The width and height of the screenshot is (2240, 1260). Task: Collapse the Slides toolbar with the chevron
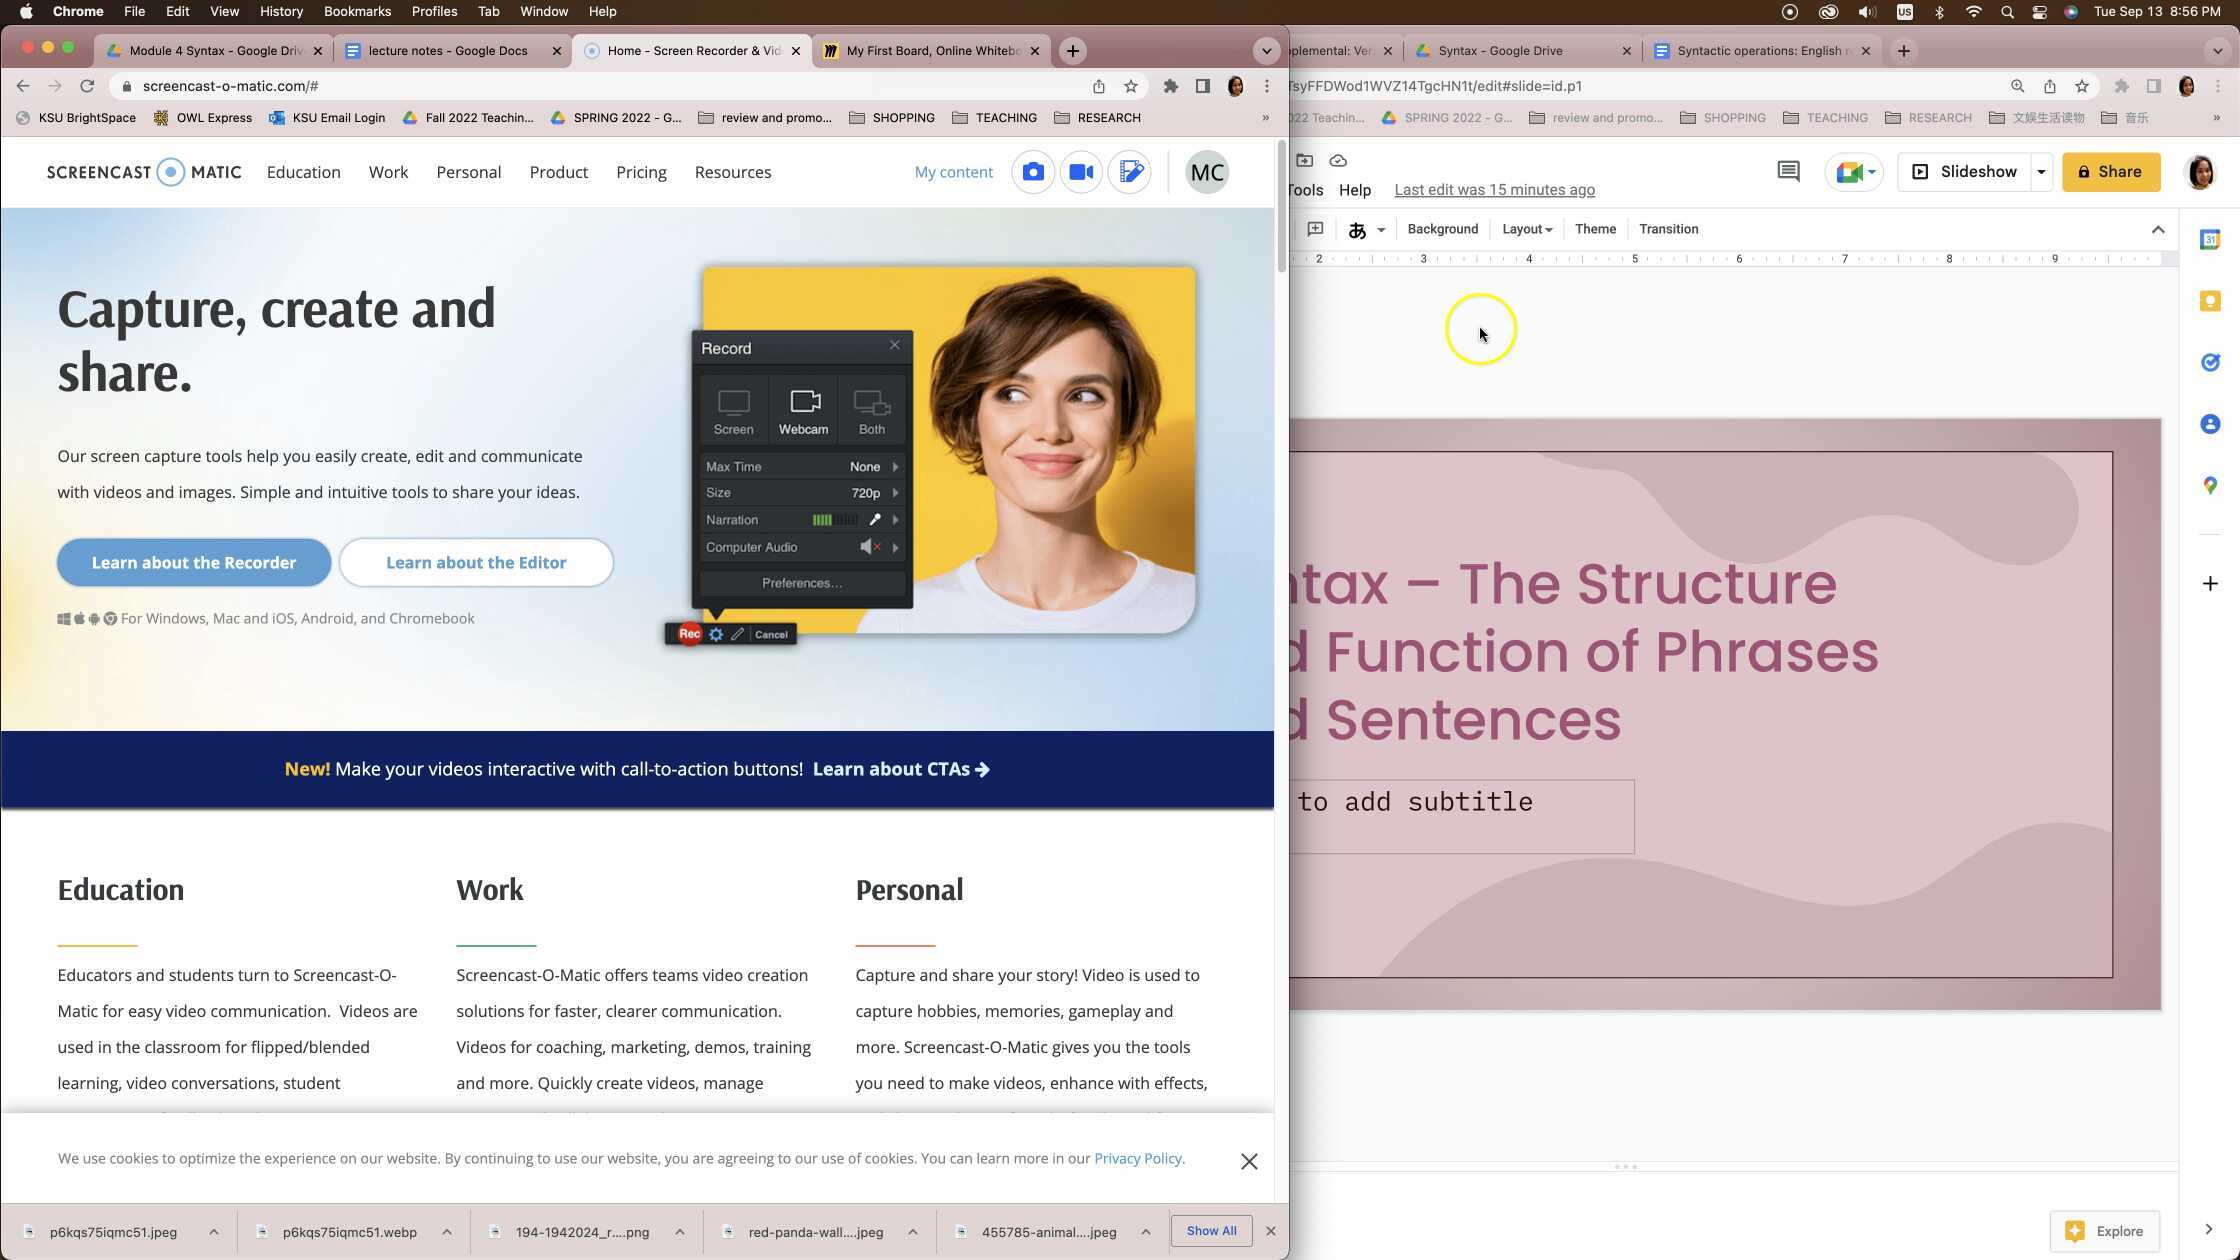pyautogui.click(x=2158, y=229)
